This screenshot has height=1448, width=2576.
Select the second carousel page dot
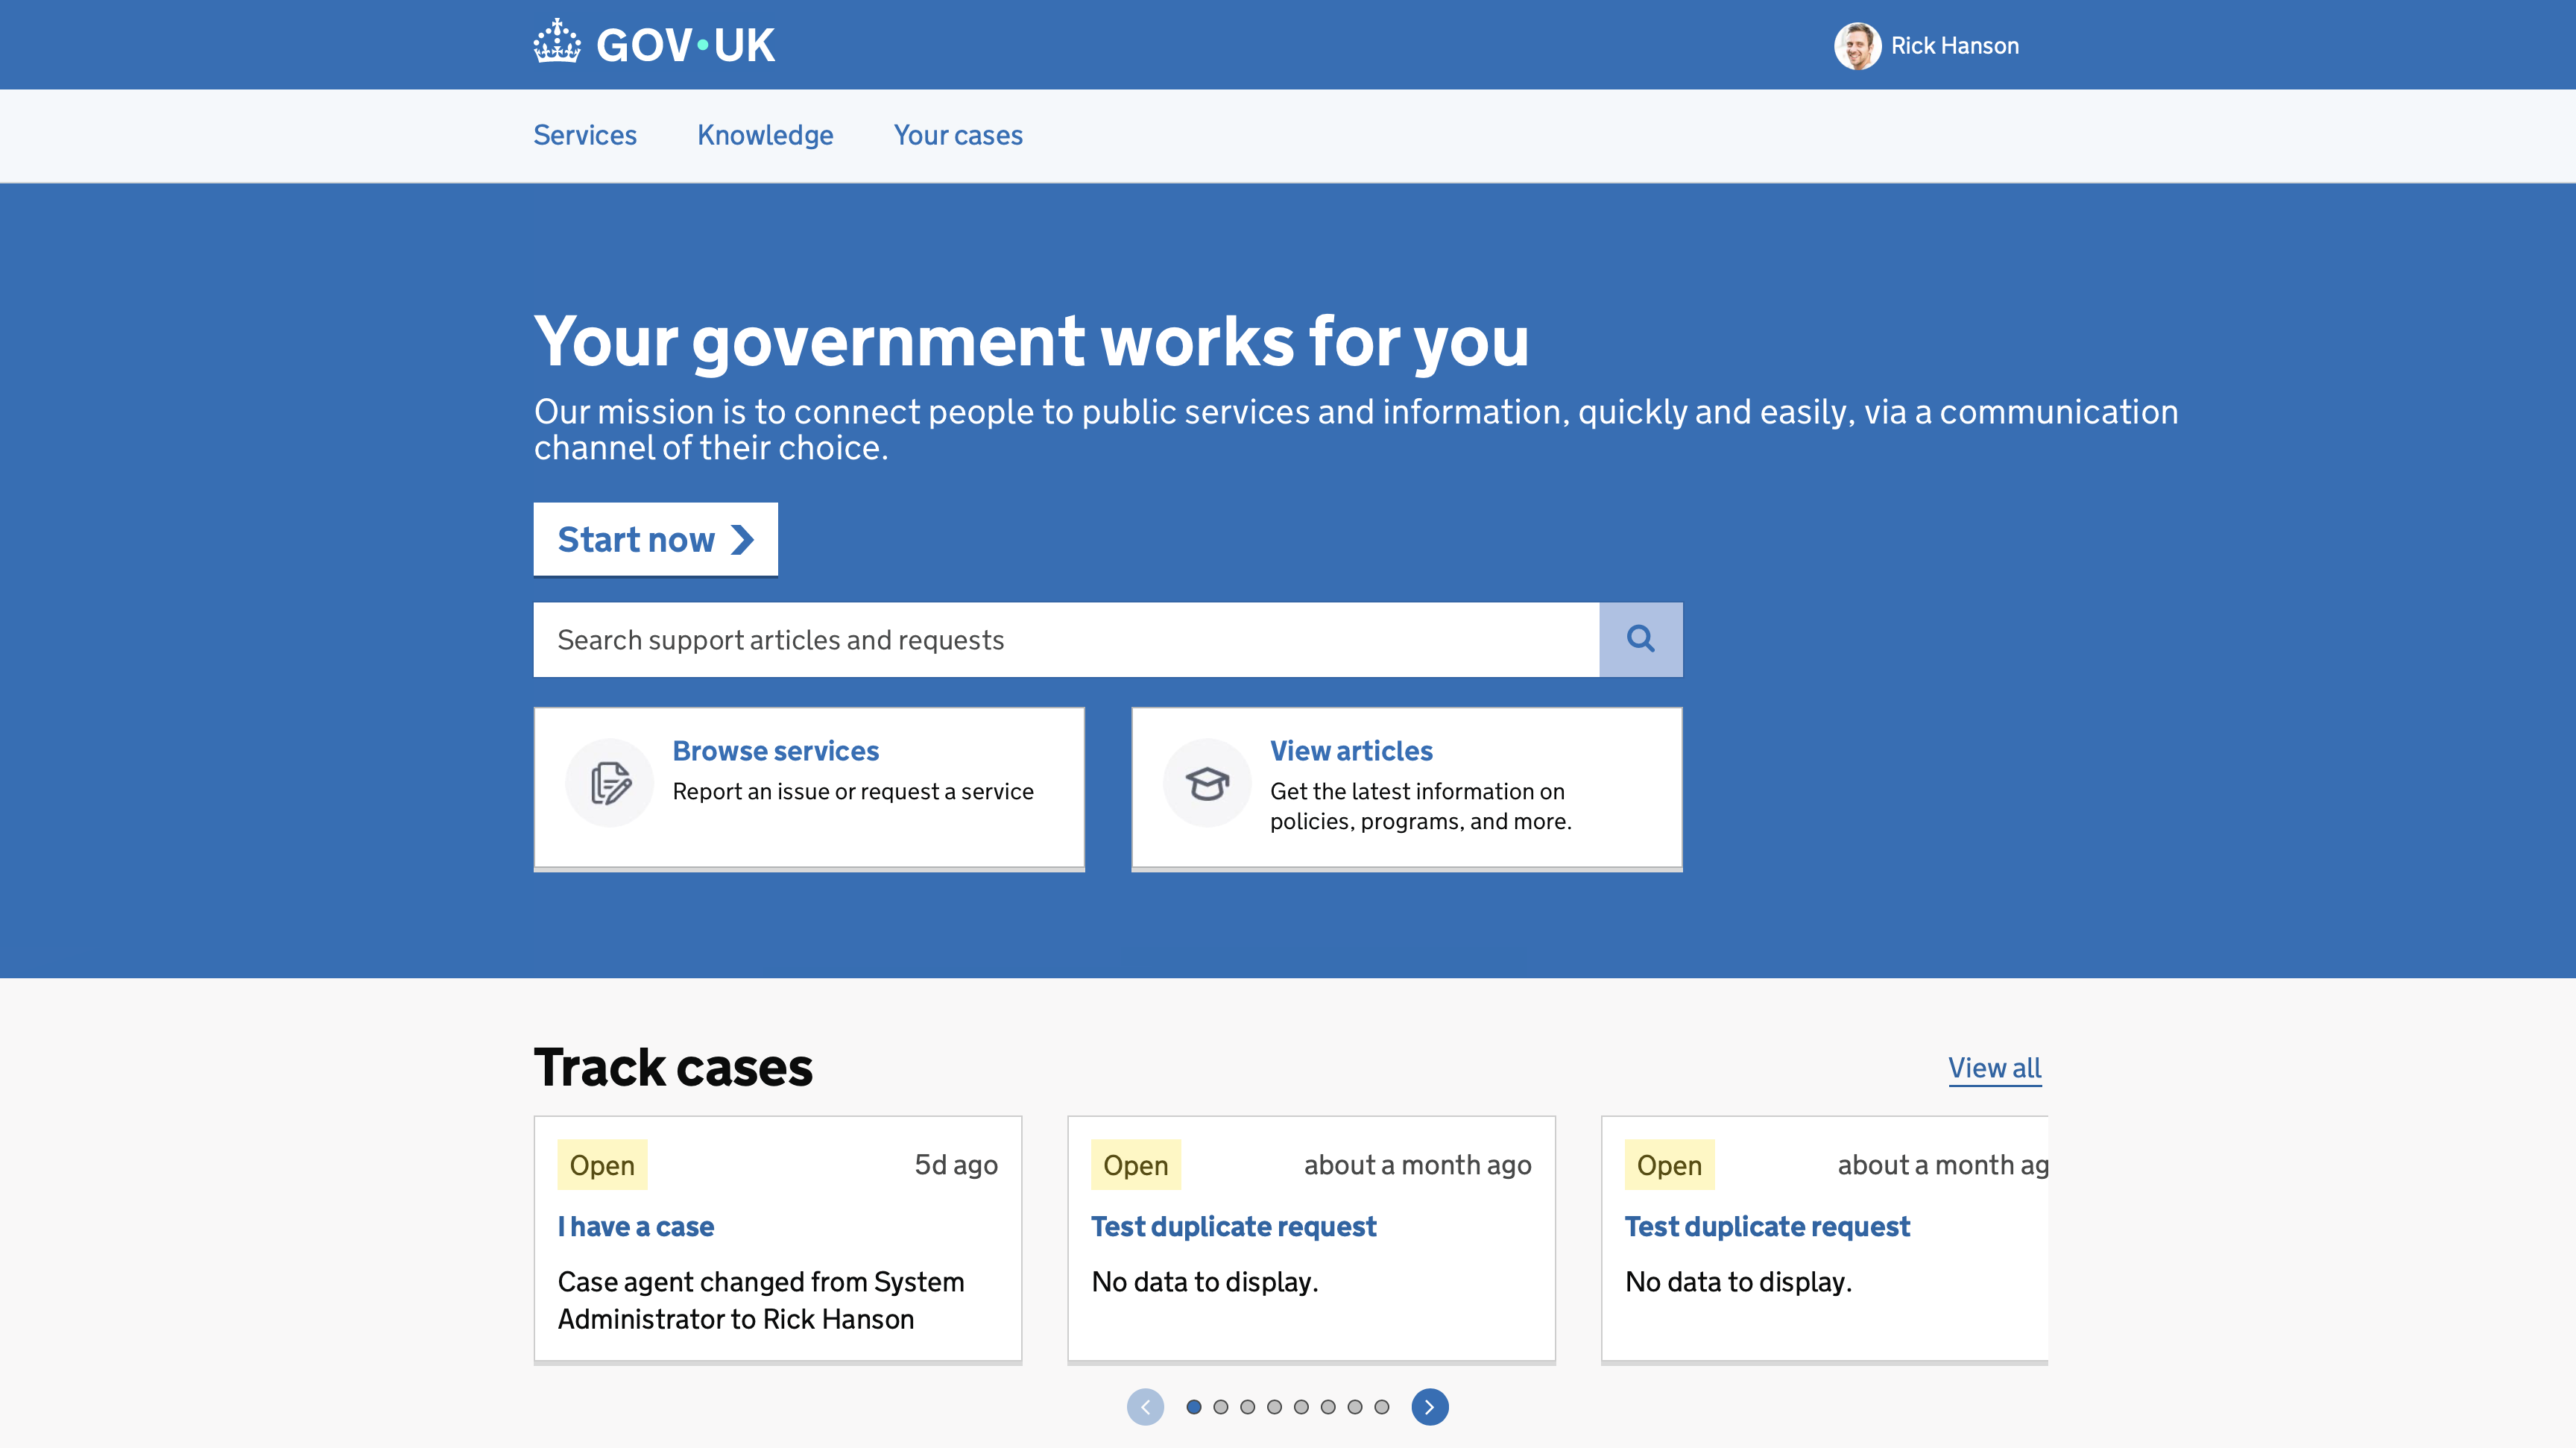1221,1407
